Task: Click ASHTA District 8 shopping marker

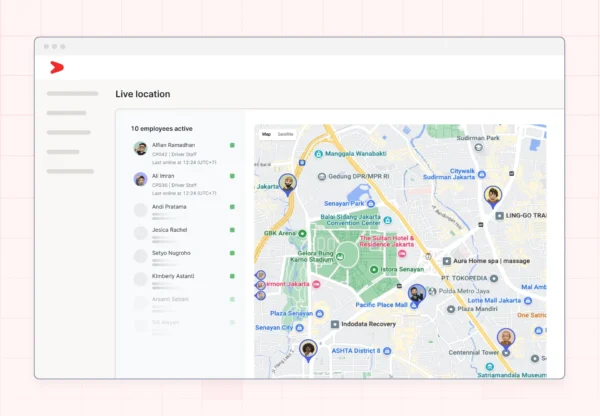Action: pyautogui.click(x=387, y=351)
